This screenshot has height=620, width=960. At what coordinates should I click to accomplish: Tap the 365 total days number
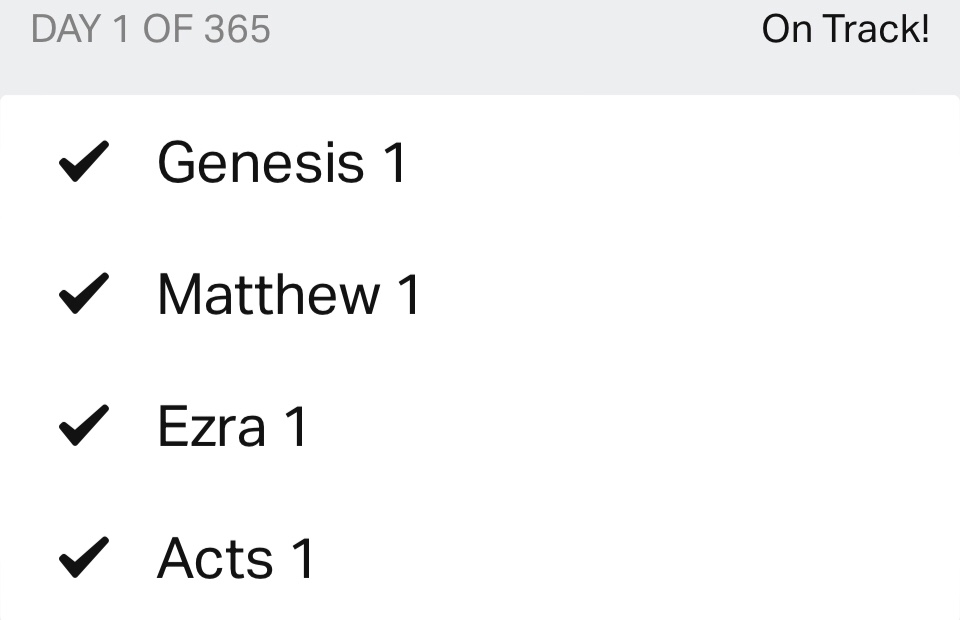click(x=237, y=30)
